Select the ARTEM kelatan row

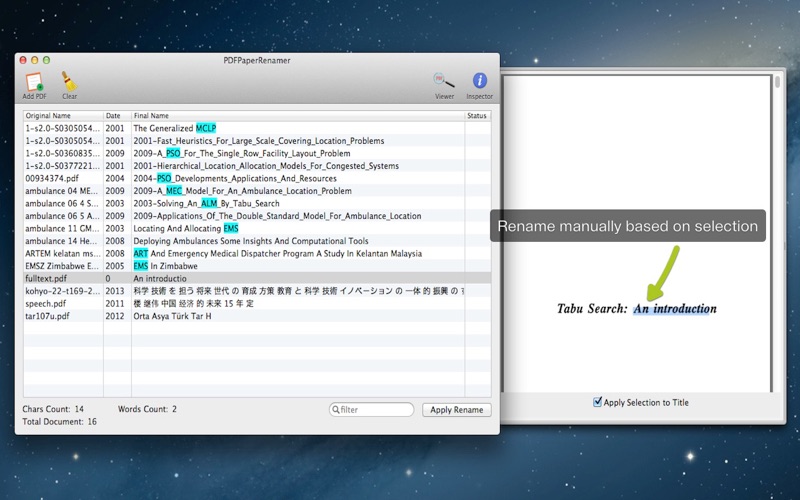point(62,254)
